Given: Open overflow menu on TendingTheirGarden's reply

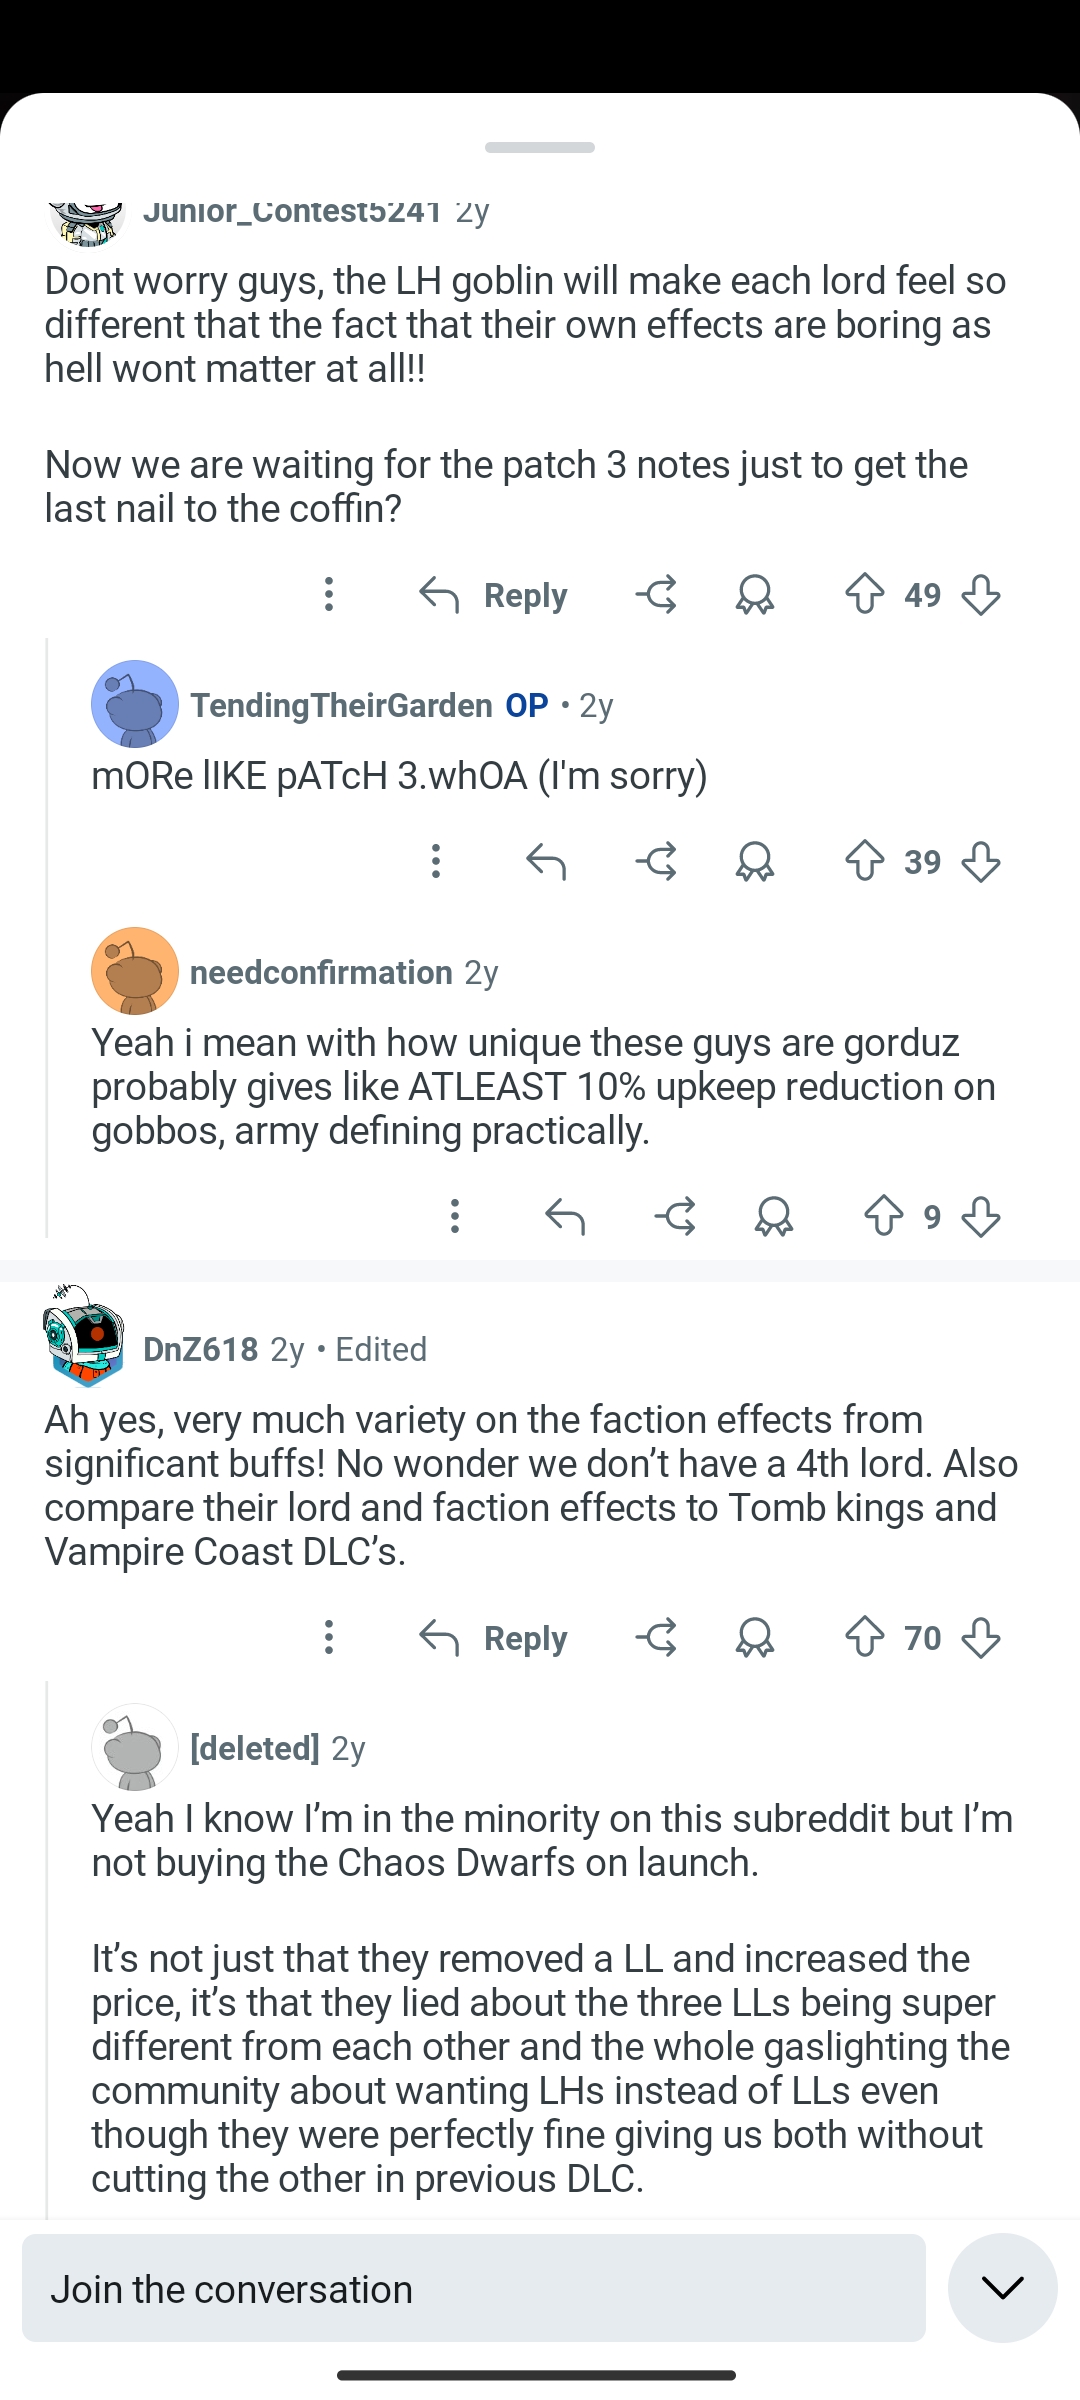Looking at the screenshot, I should click(x=436, y=861).
